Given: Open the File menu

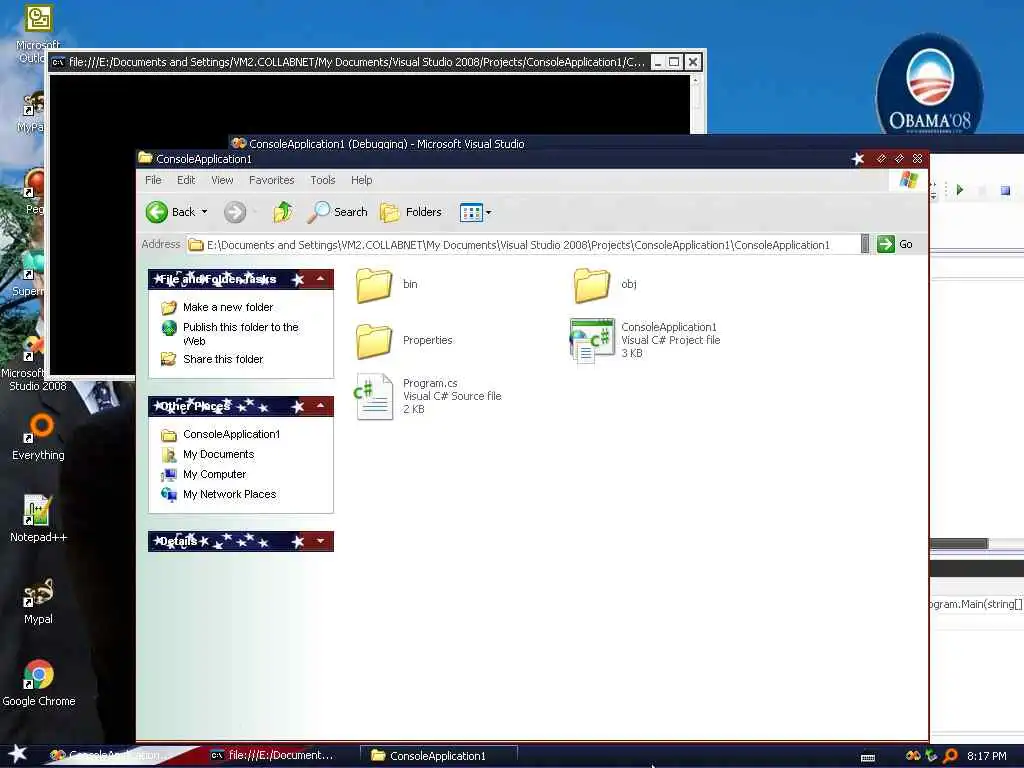Looking at the screenshot, I should (153, 180).
